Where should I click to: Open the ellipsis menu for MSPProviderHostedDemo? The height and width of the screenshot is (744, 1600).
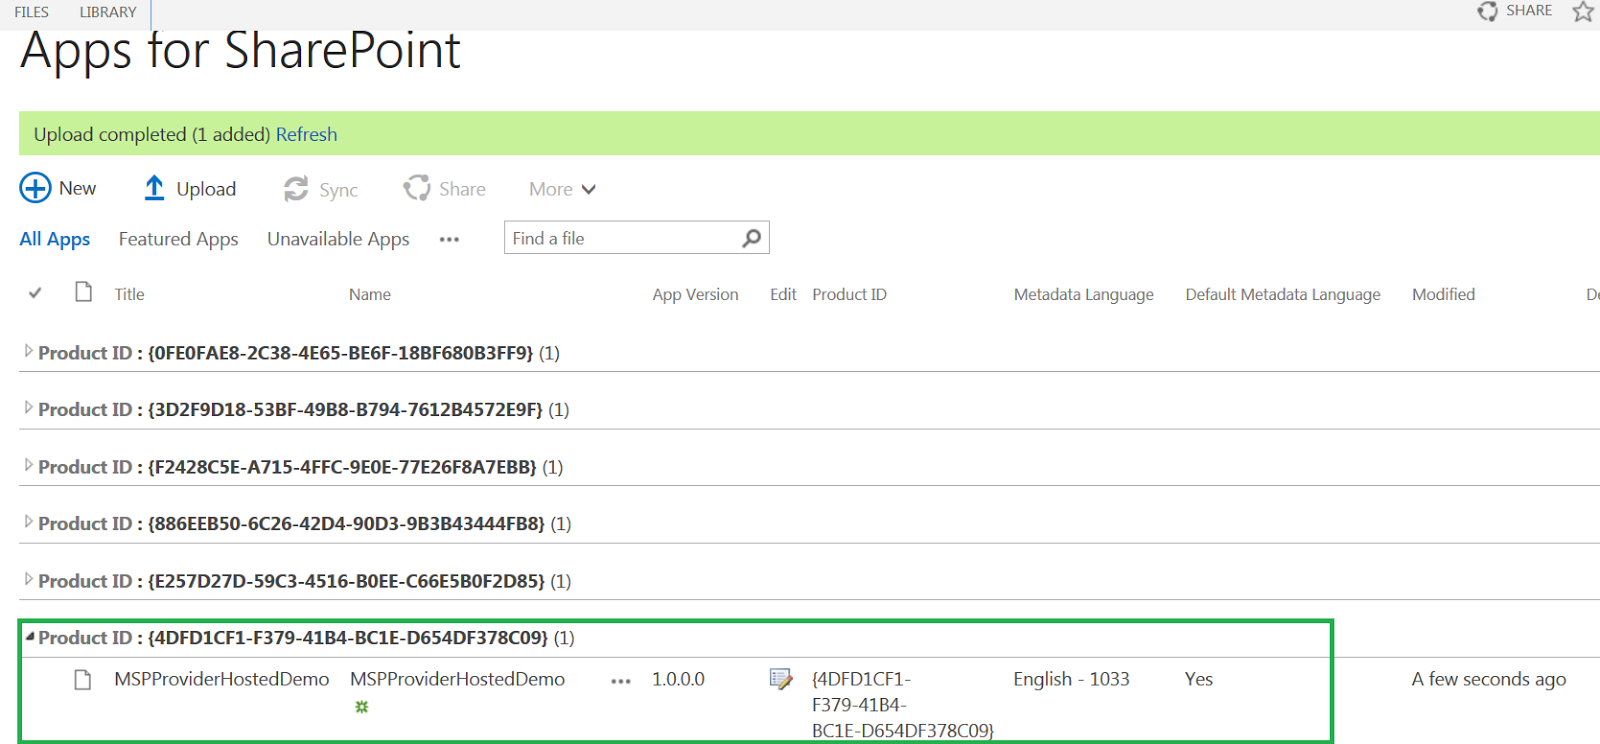point(621,681)
